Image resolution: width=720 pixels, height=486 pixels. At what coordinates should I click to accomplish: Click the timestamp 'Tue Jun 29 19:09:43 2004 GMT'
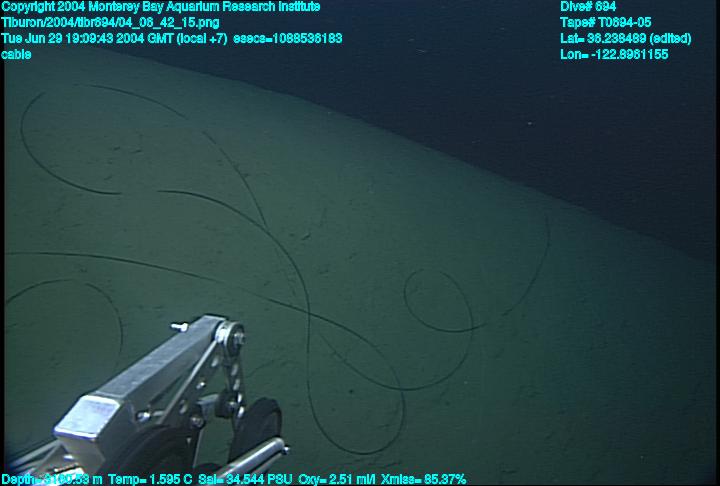pyautogui.click(x=89, y=38)
